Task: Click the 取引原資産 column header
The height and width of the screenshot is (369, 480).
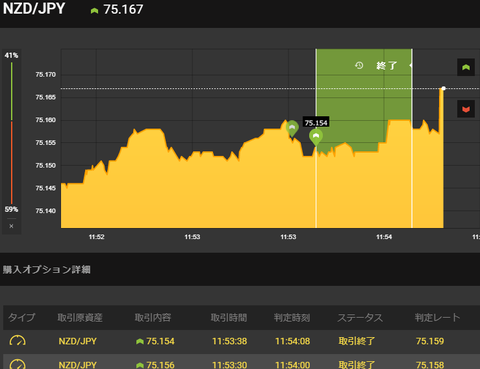Action: 80,317
